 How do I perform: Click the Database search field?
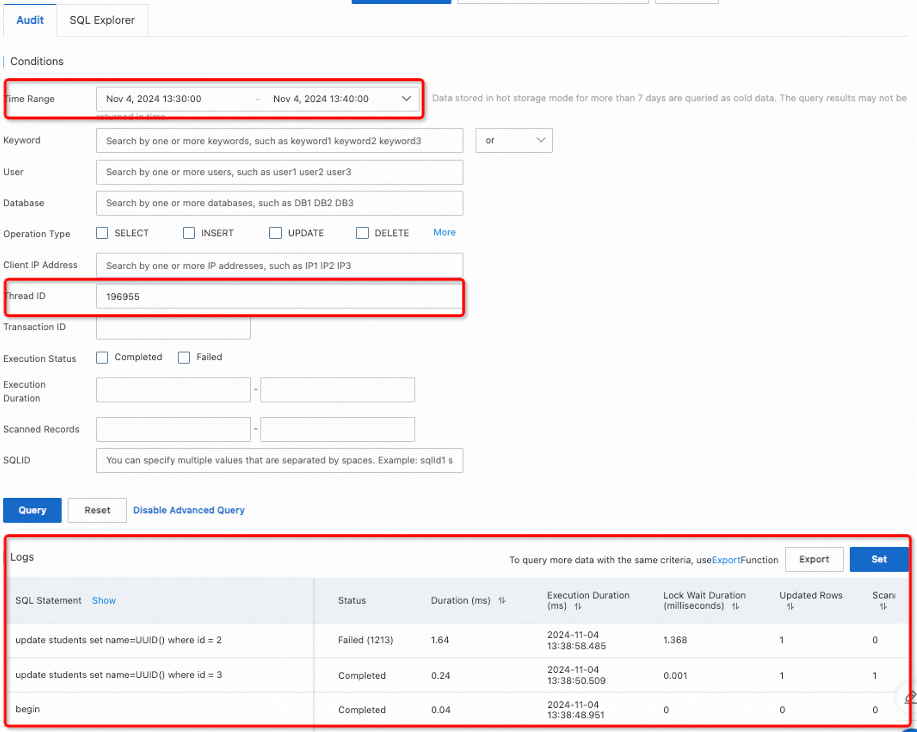(280, 203)
